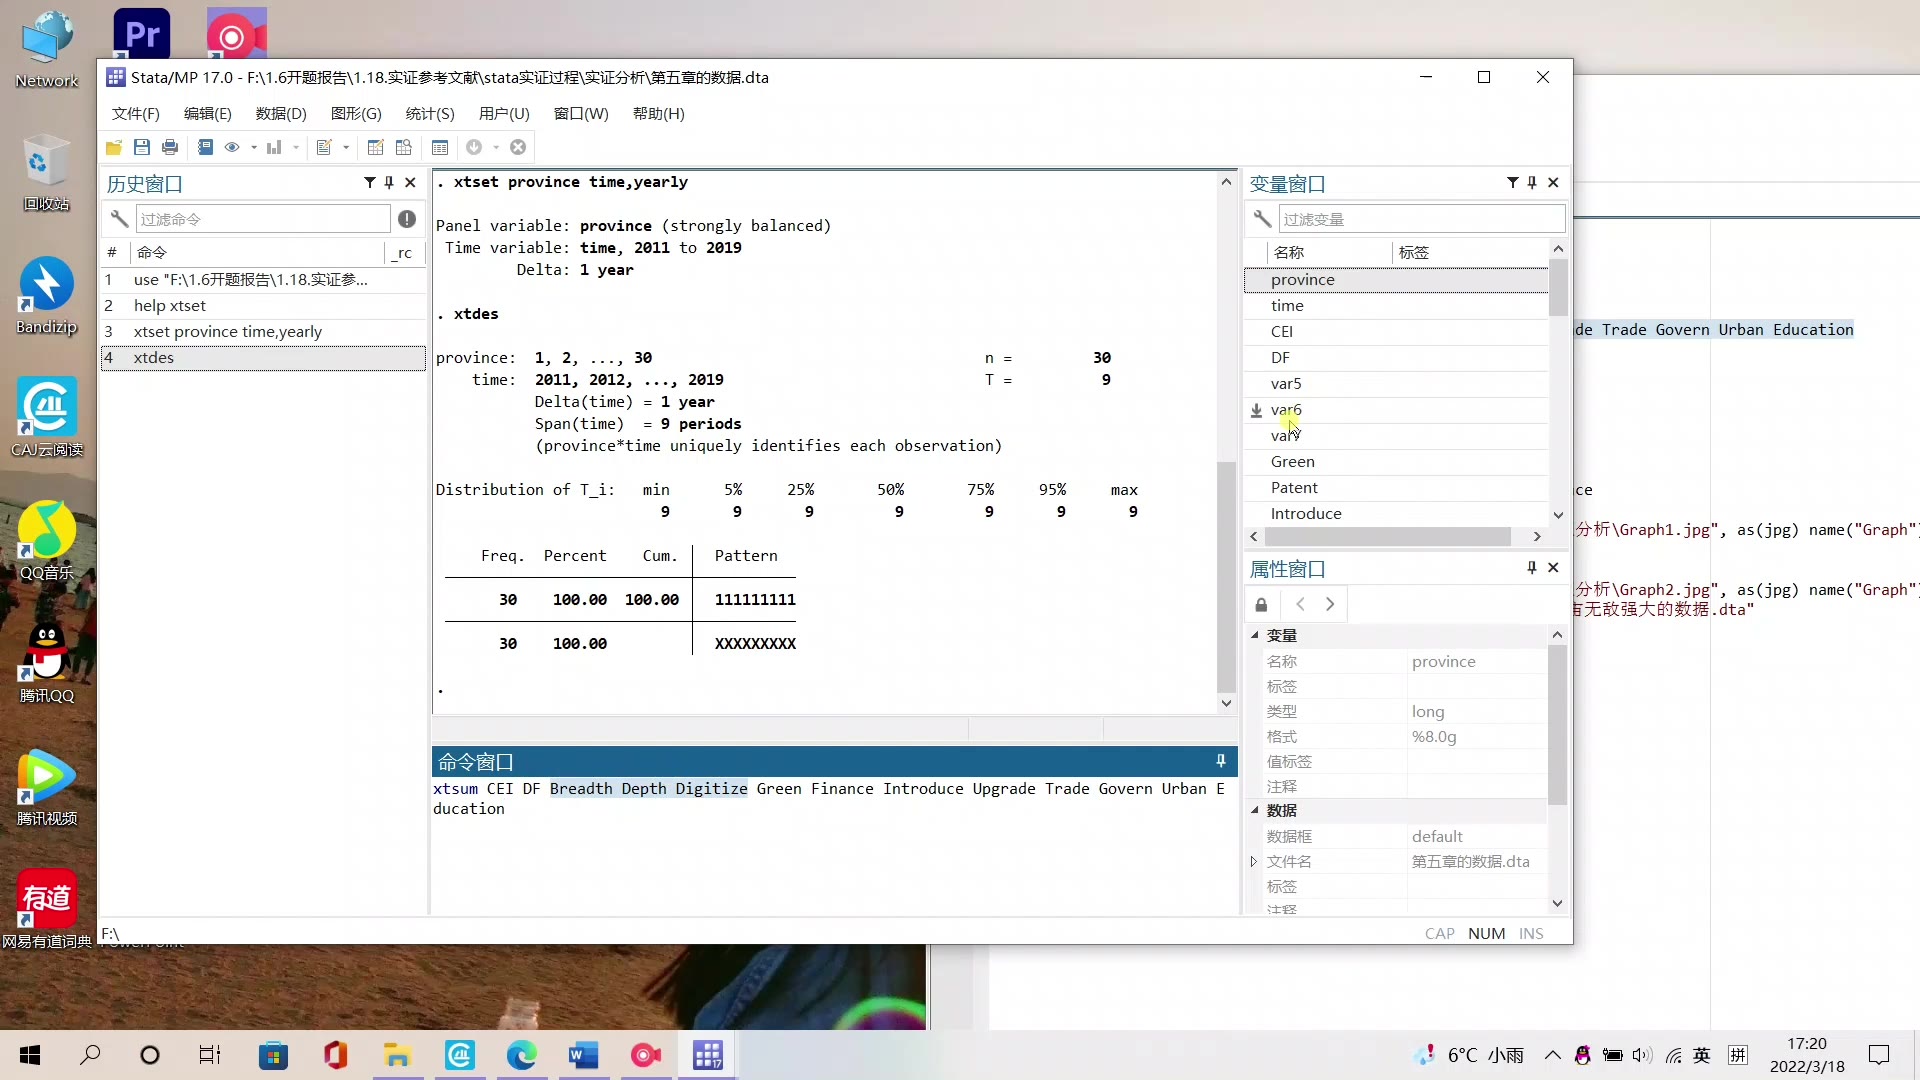Open the 统计(S) menu

[430, 113]
